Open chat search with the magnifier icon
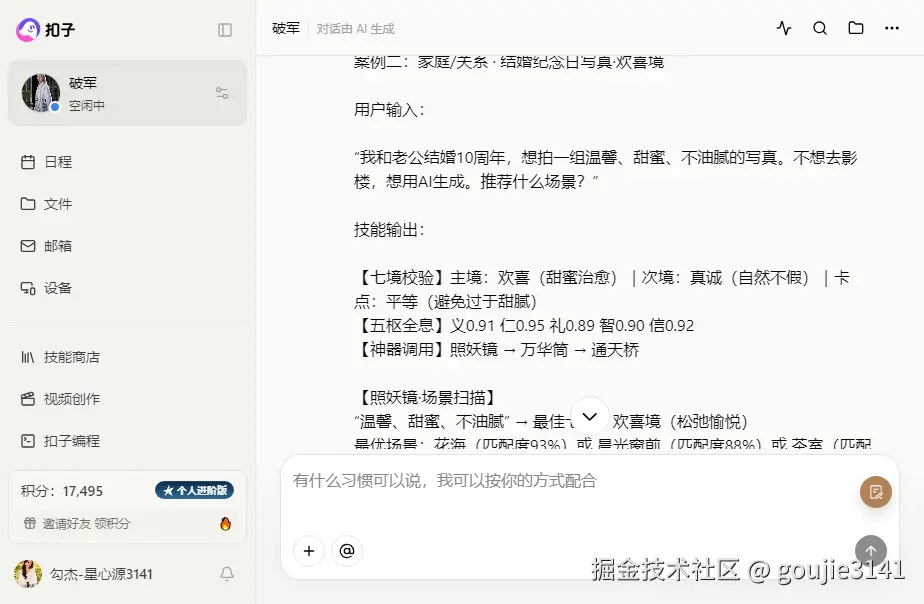Screen dimensions: 924x604 coord(820,29)
